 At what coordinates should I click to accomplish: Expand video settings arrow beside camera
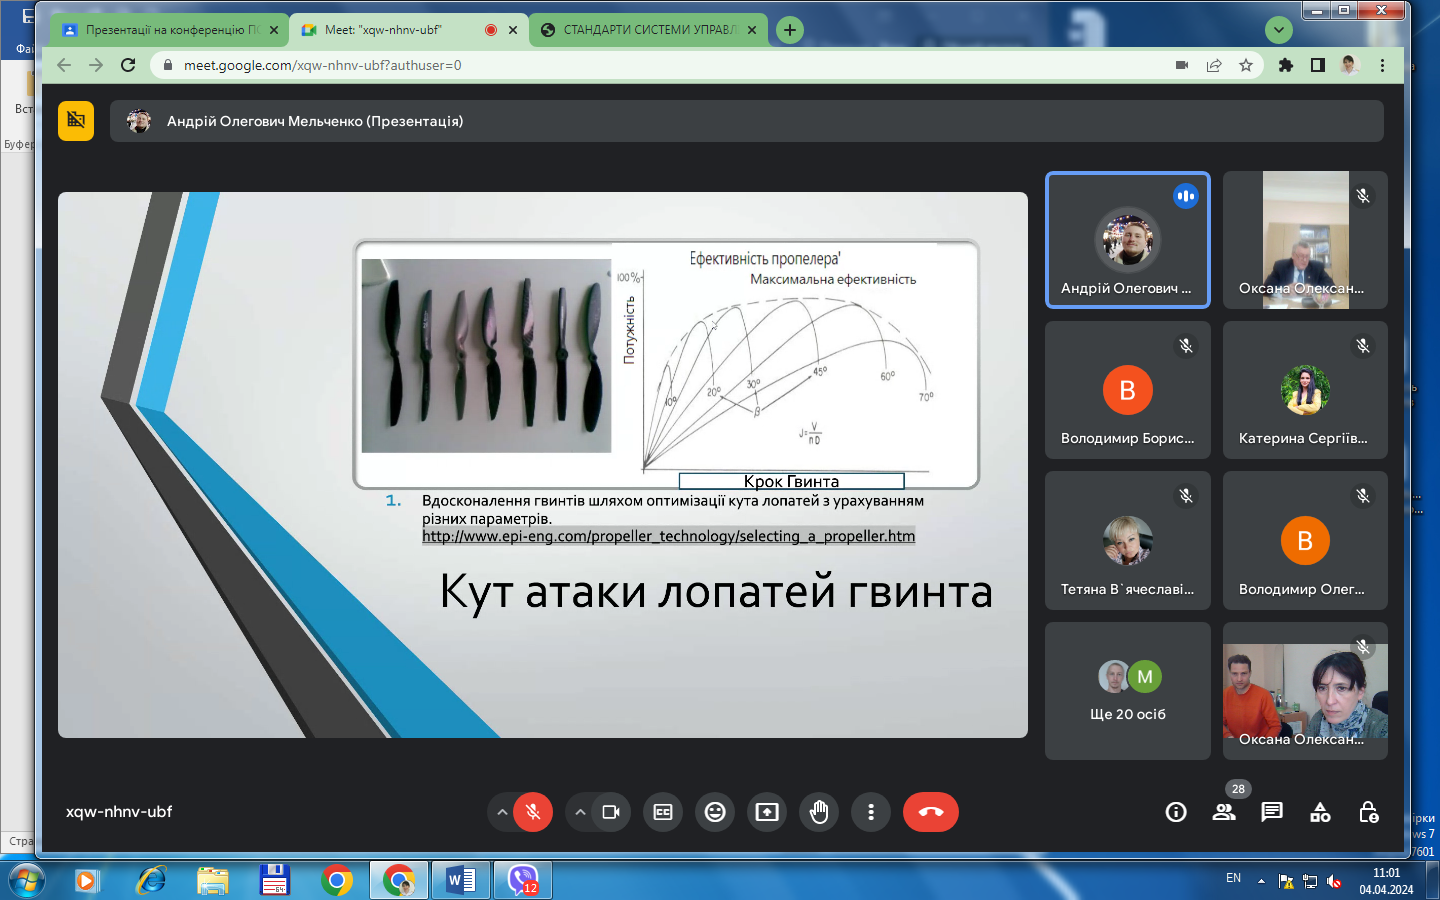point(580,812)
